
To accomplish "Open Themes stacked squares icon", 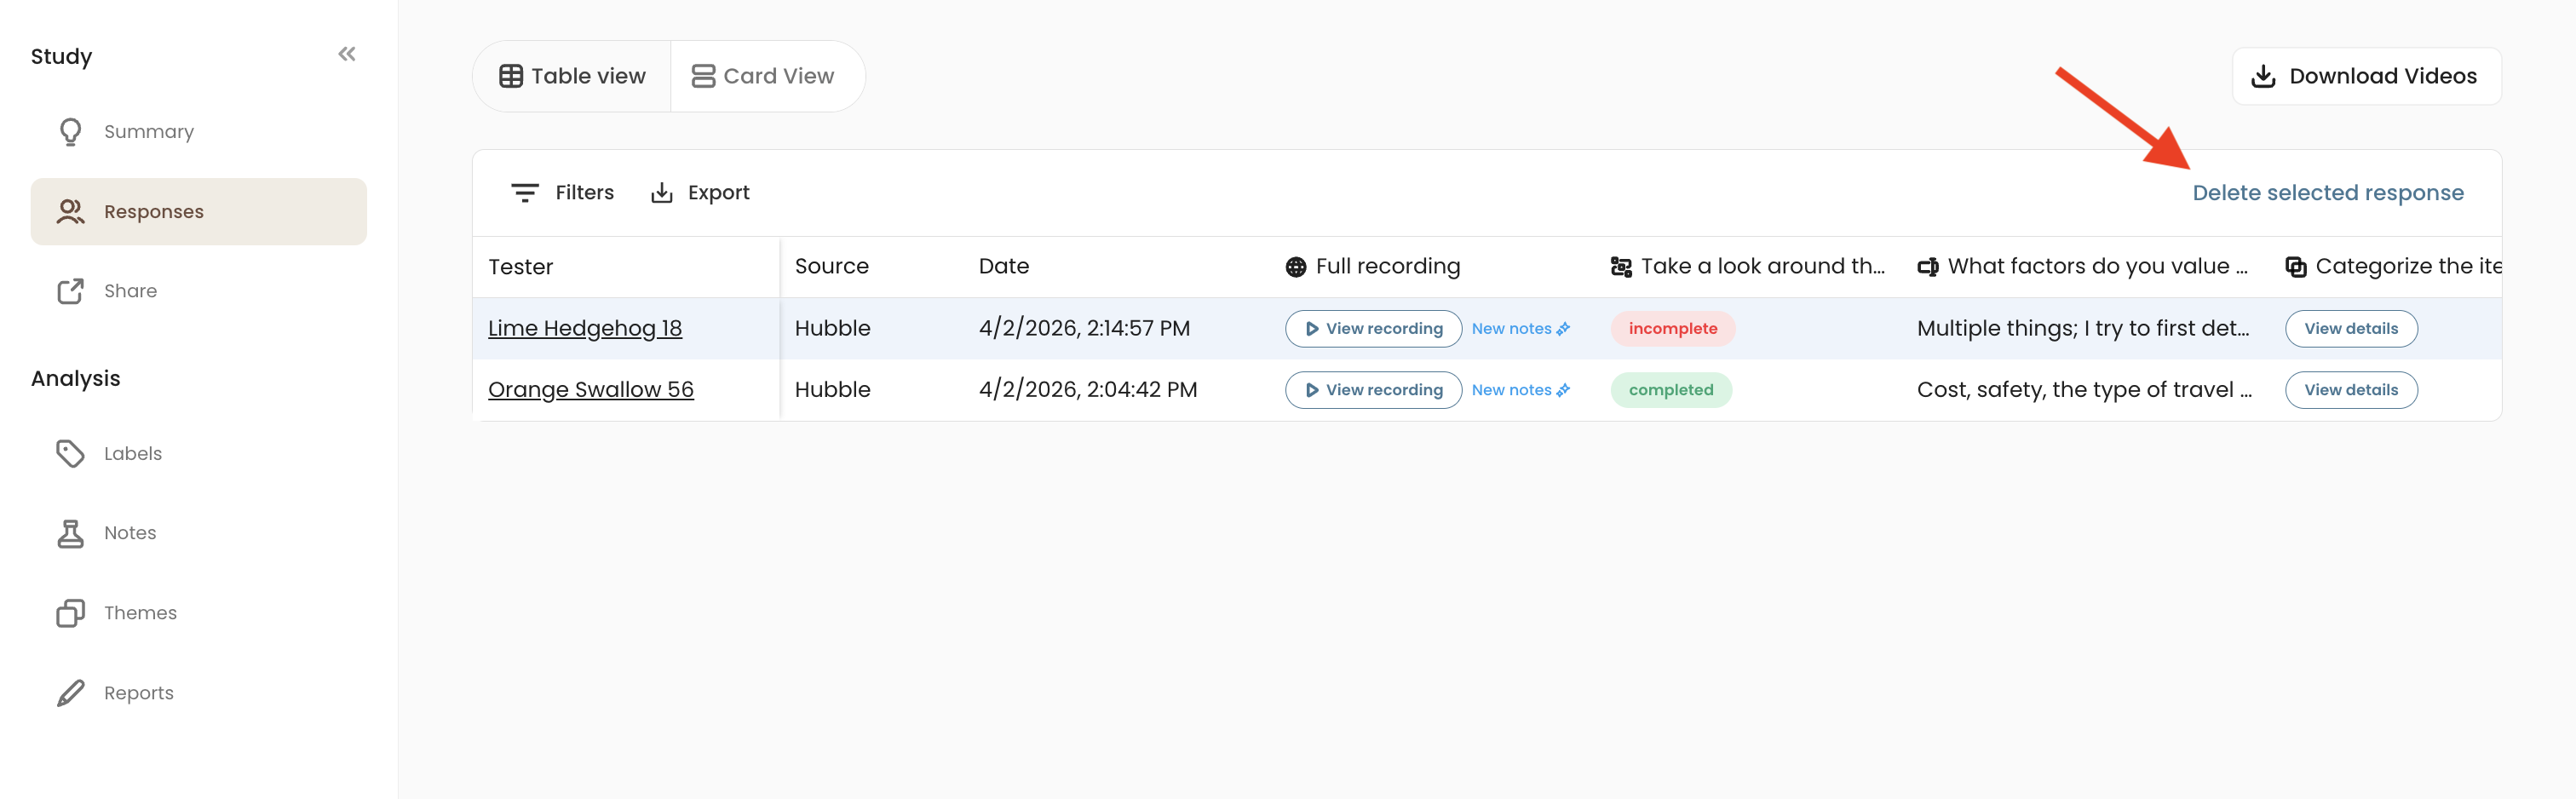I will pyautogui.click(x=70, y=613).
